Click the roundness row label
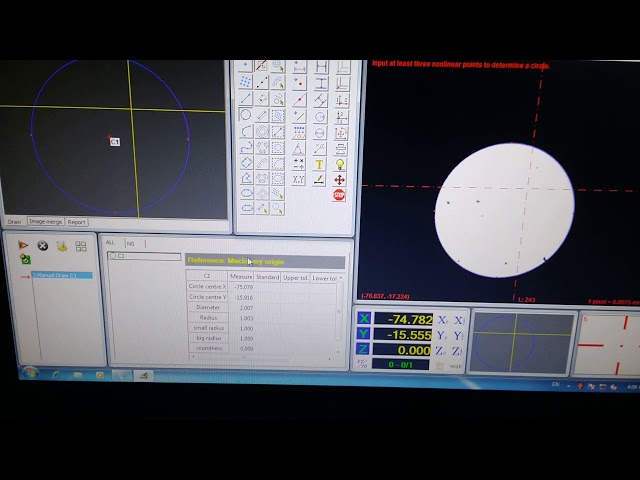Screen dimensions: 640x480 coord(209,348)
